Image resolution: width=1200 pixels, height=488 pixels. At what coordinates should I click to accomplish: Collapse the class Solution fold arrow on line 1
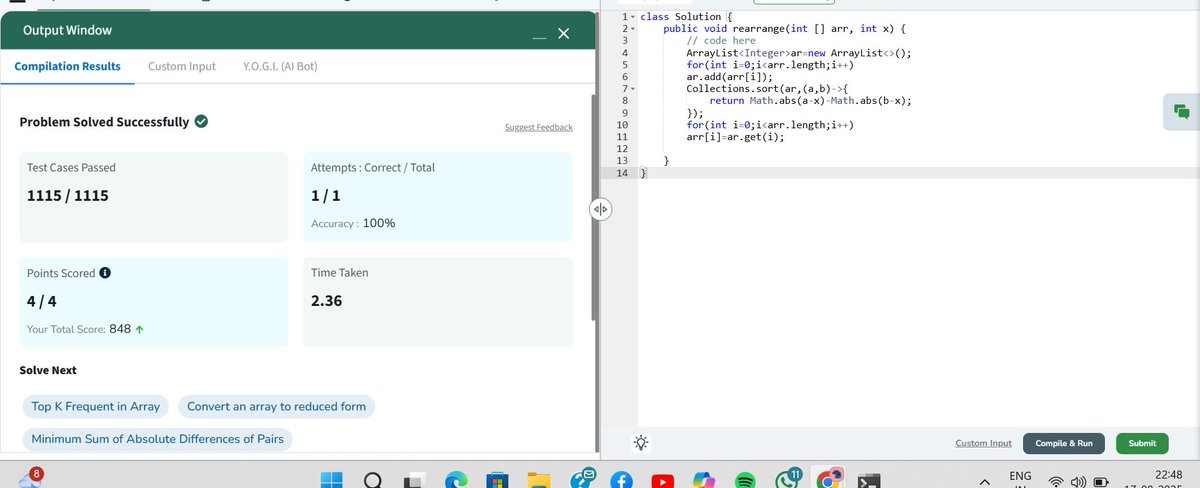[x=633, y=18]
